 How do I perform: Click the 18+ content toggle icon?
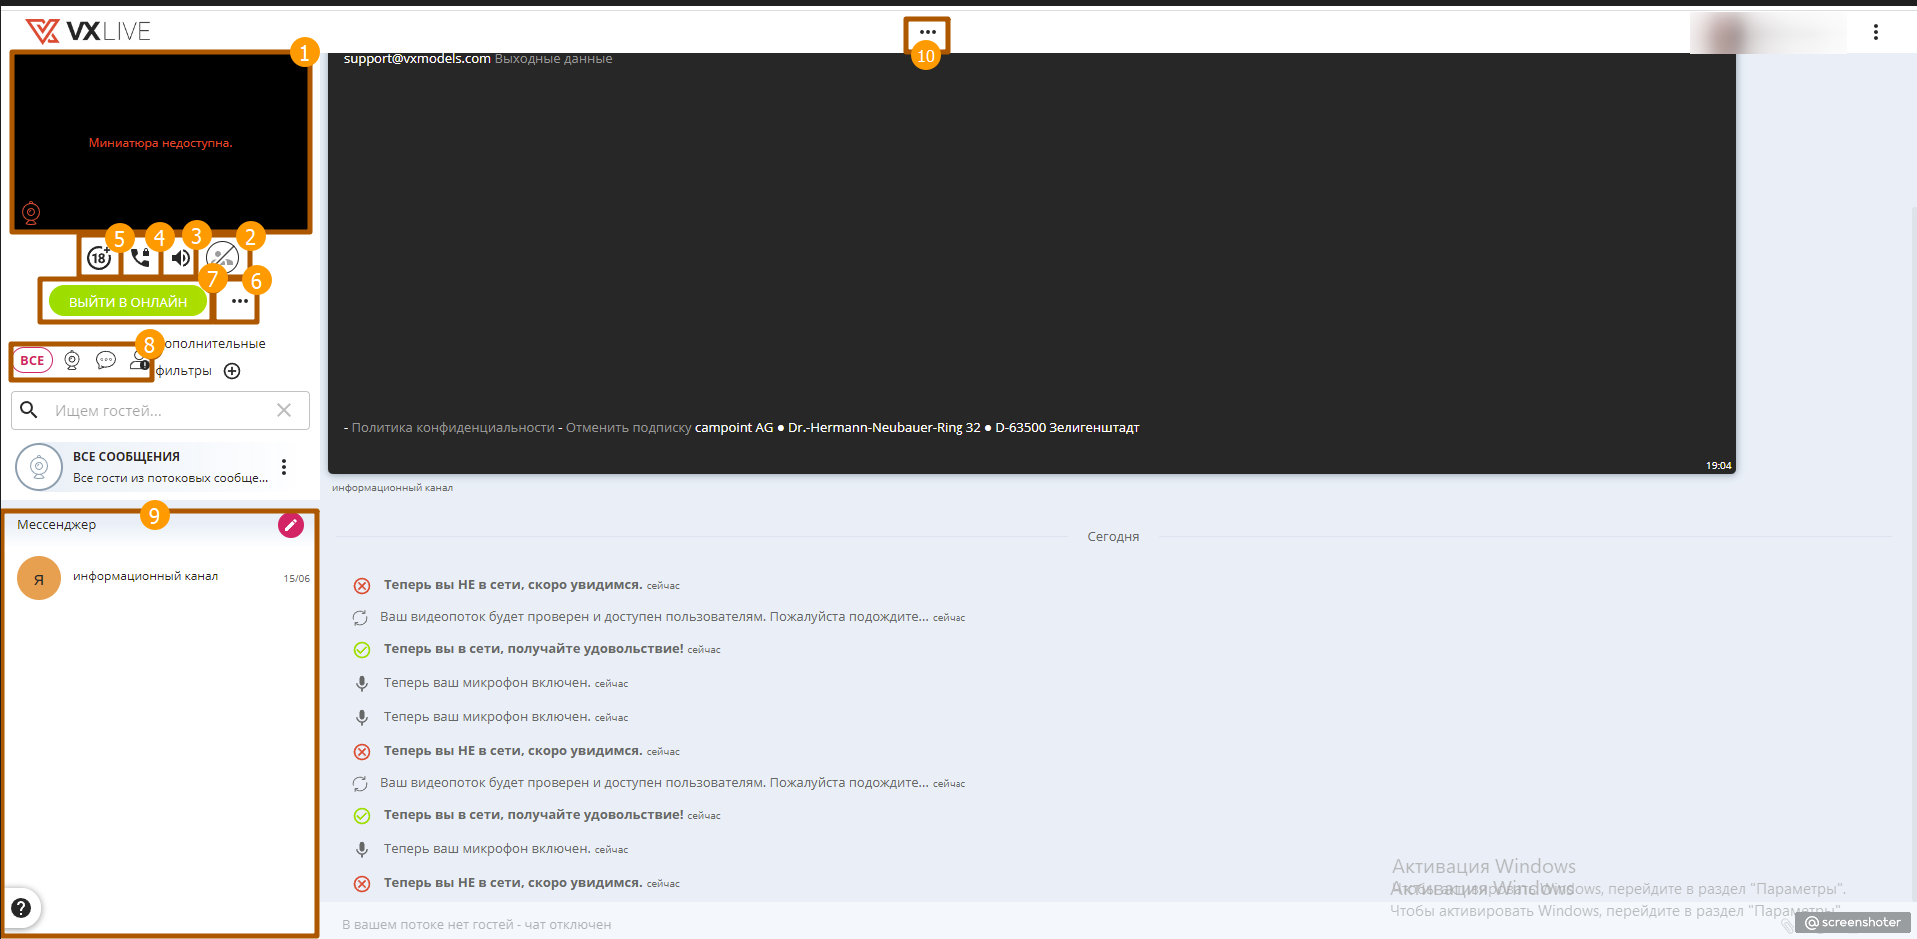click(x=98, y=258)
